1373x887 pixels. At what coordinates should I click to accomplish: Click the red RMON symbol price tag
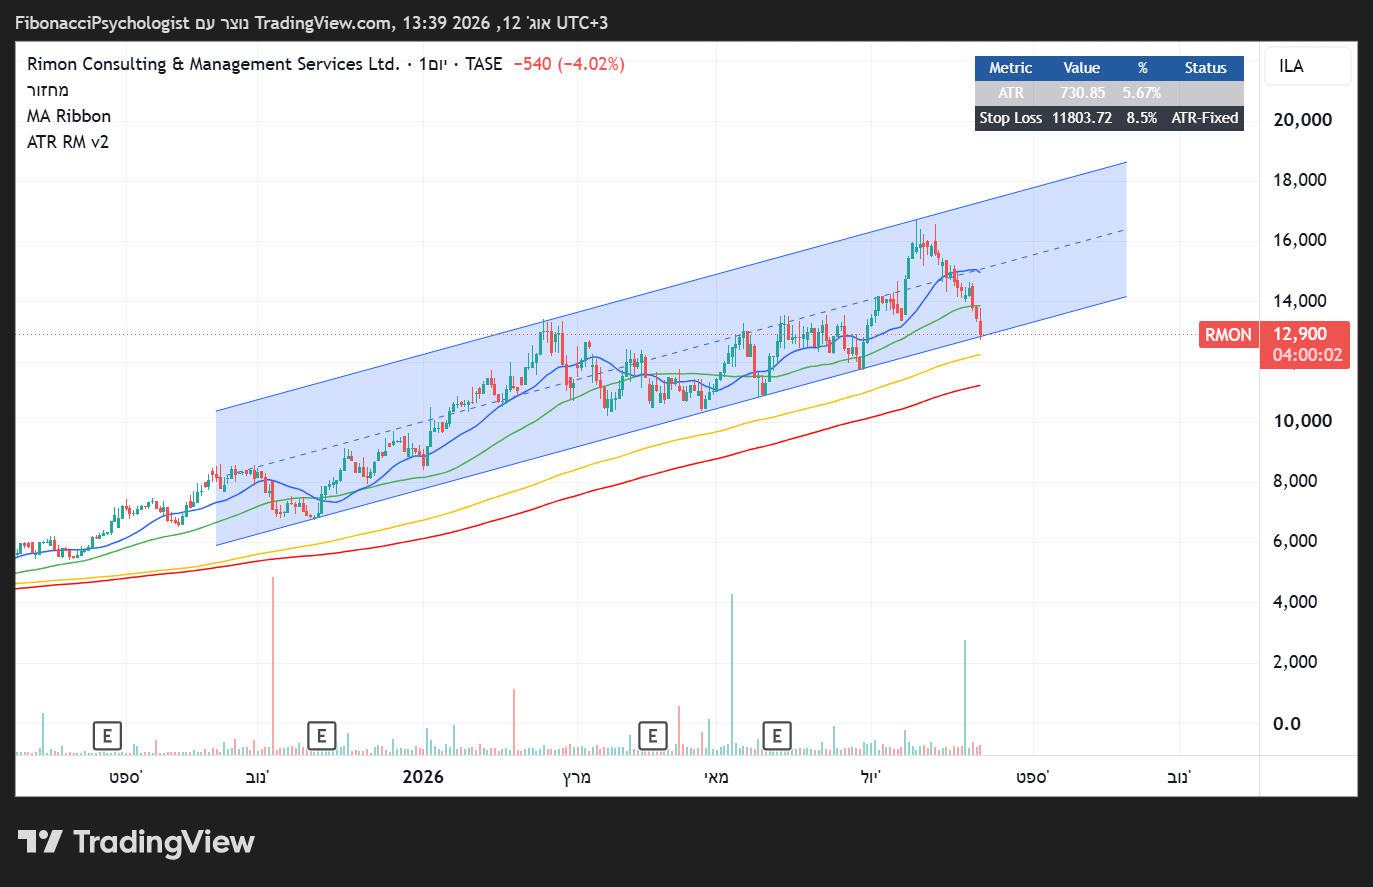pyautogui.click(x=1228, y=335)
